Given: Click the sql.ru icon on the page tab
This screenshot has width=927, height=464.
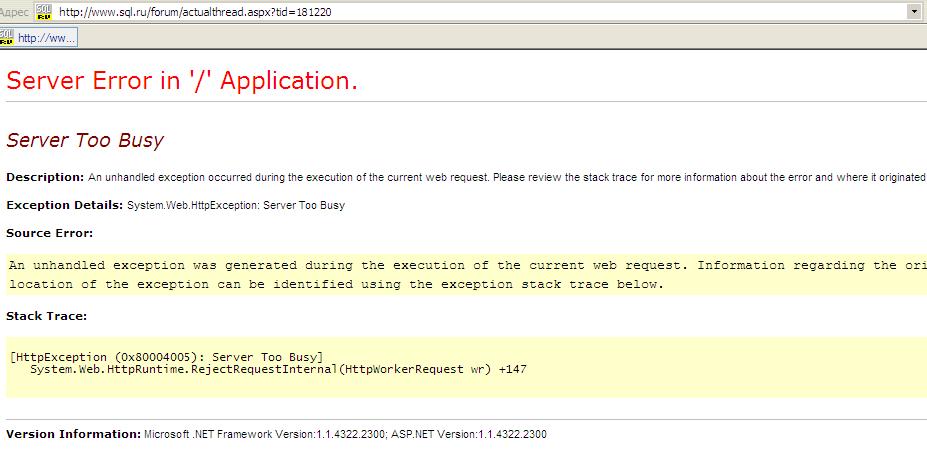Looking at the screenshot, I should [x=7, y=37].
